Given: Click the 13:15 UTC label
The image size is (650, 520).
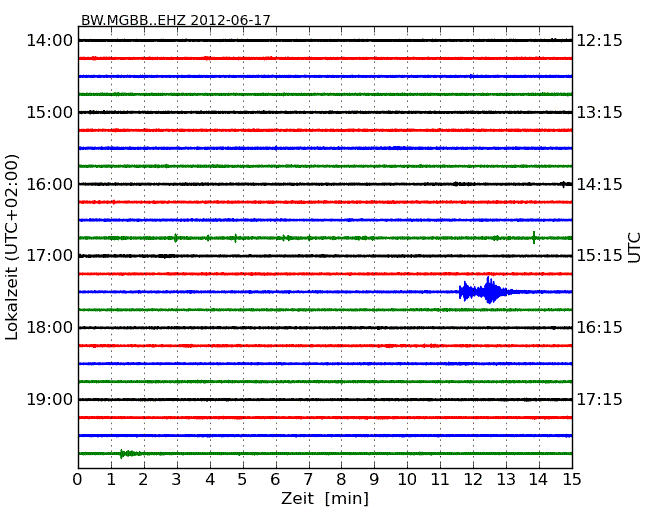Looking at the screenshot, I should tap(600, 112).
